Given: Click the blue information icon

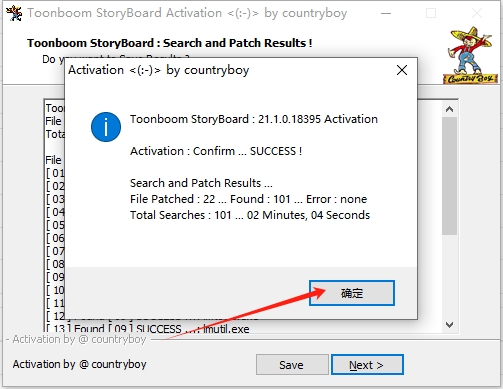Looking at the screenshot, I should click(x=106, y=127).
